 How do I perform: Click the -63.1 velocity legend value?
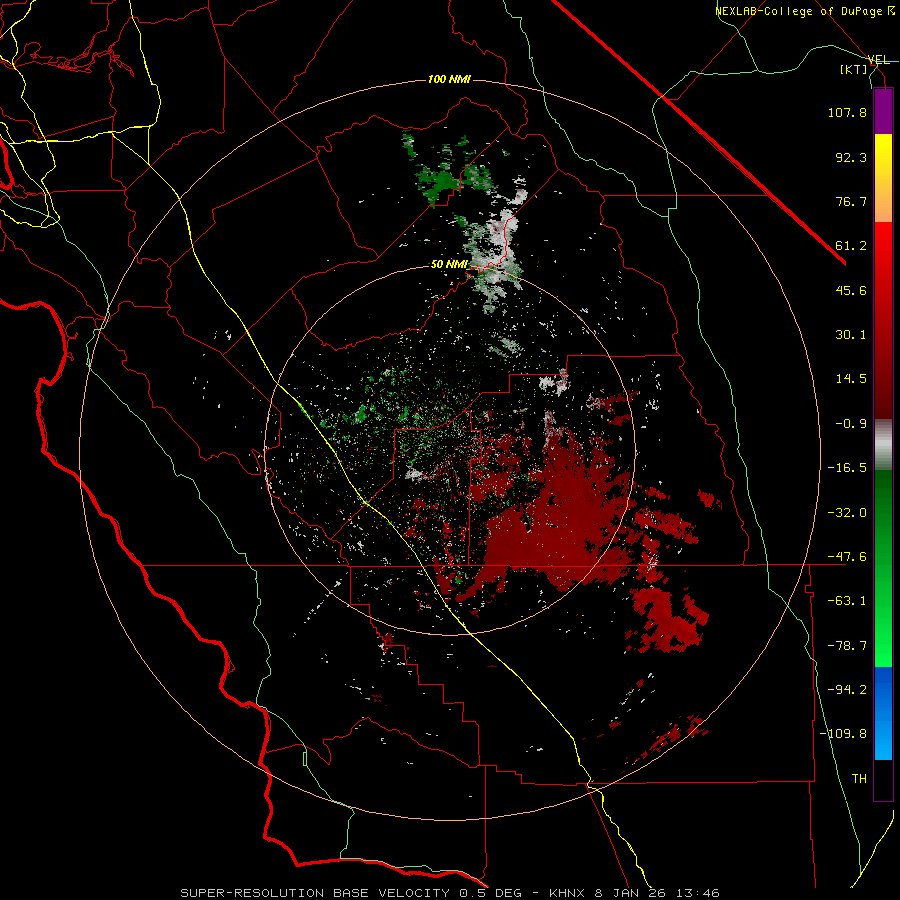point(847,601)
